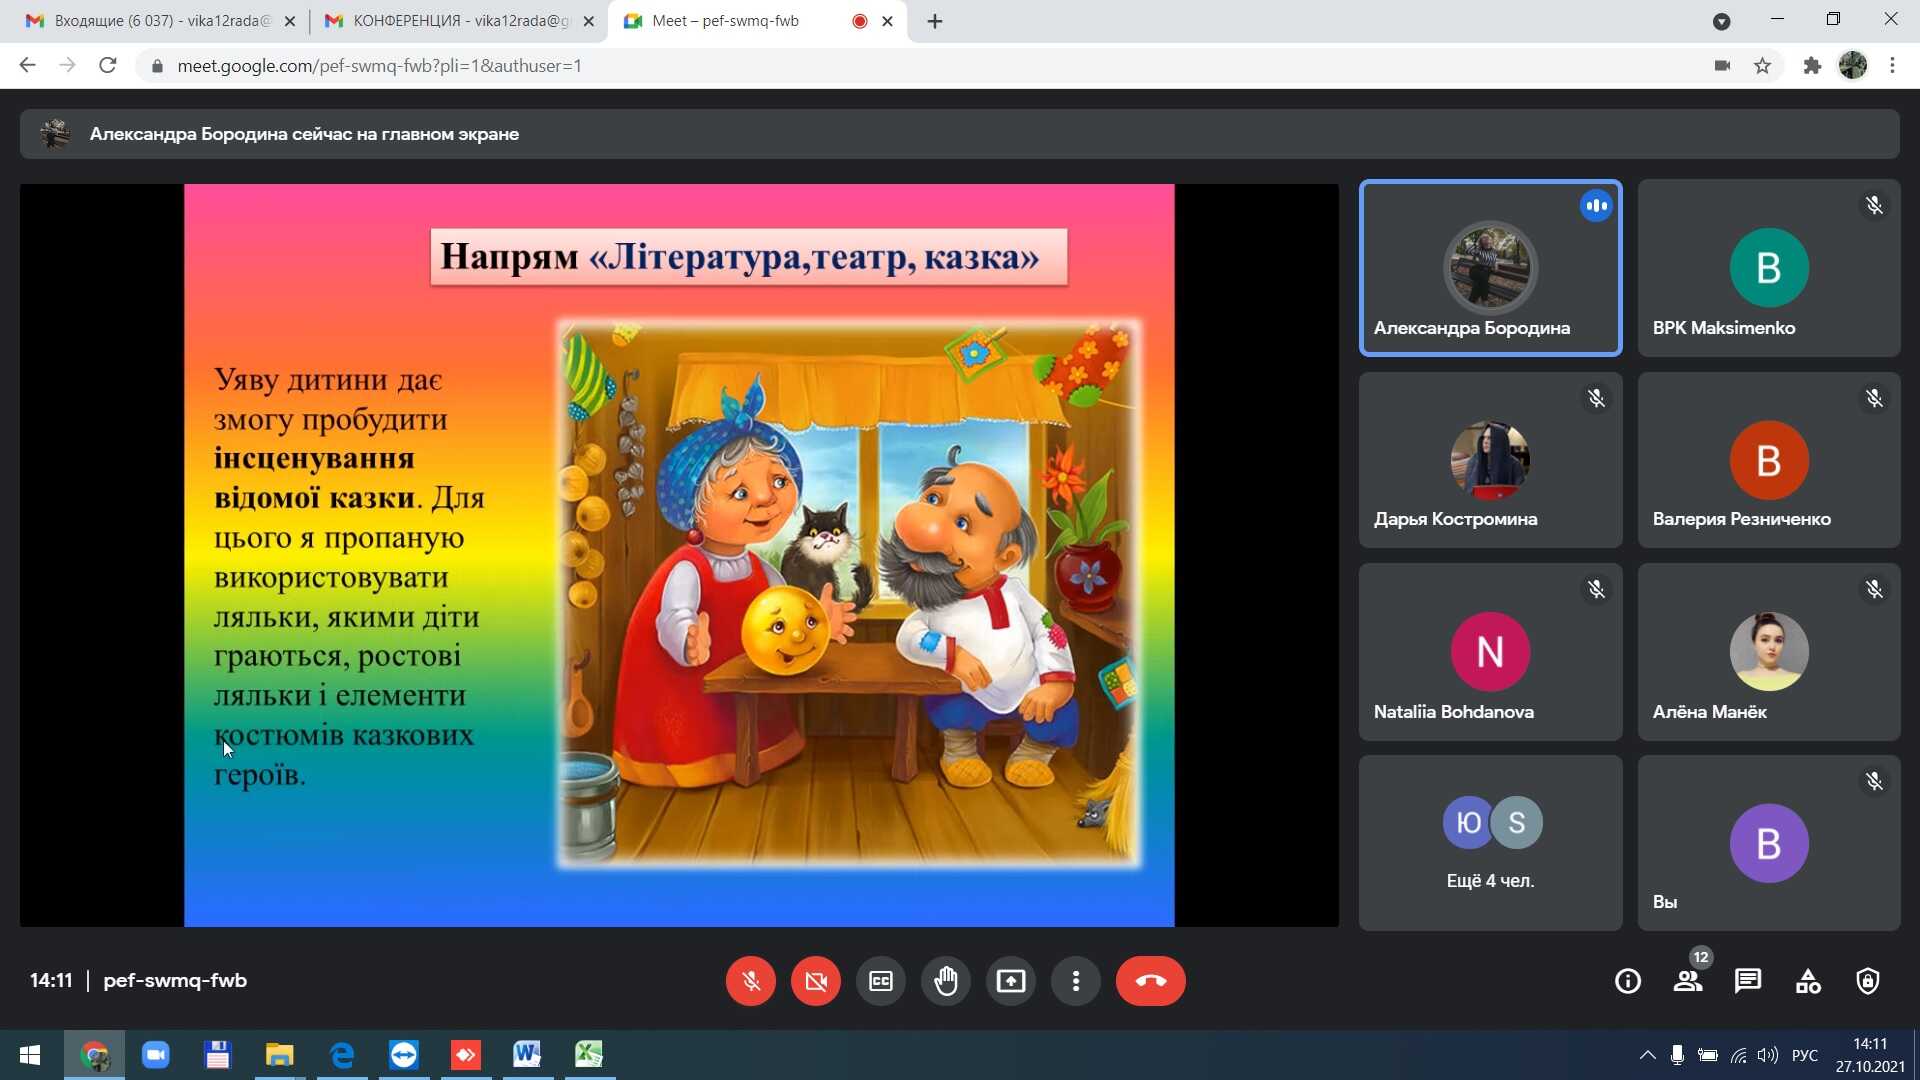Open Zoom from the taskbar
Screen dimensions: 1920x1080
pyautogui.click(x=156, y=1055)
